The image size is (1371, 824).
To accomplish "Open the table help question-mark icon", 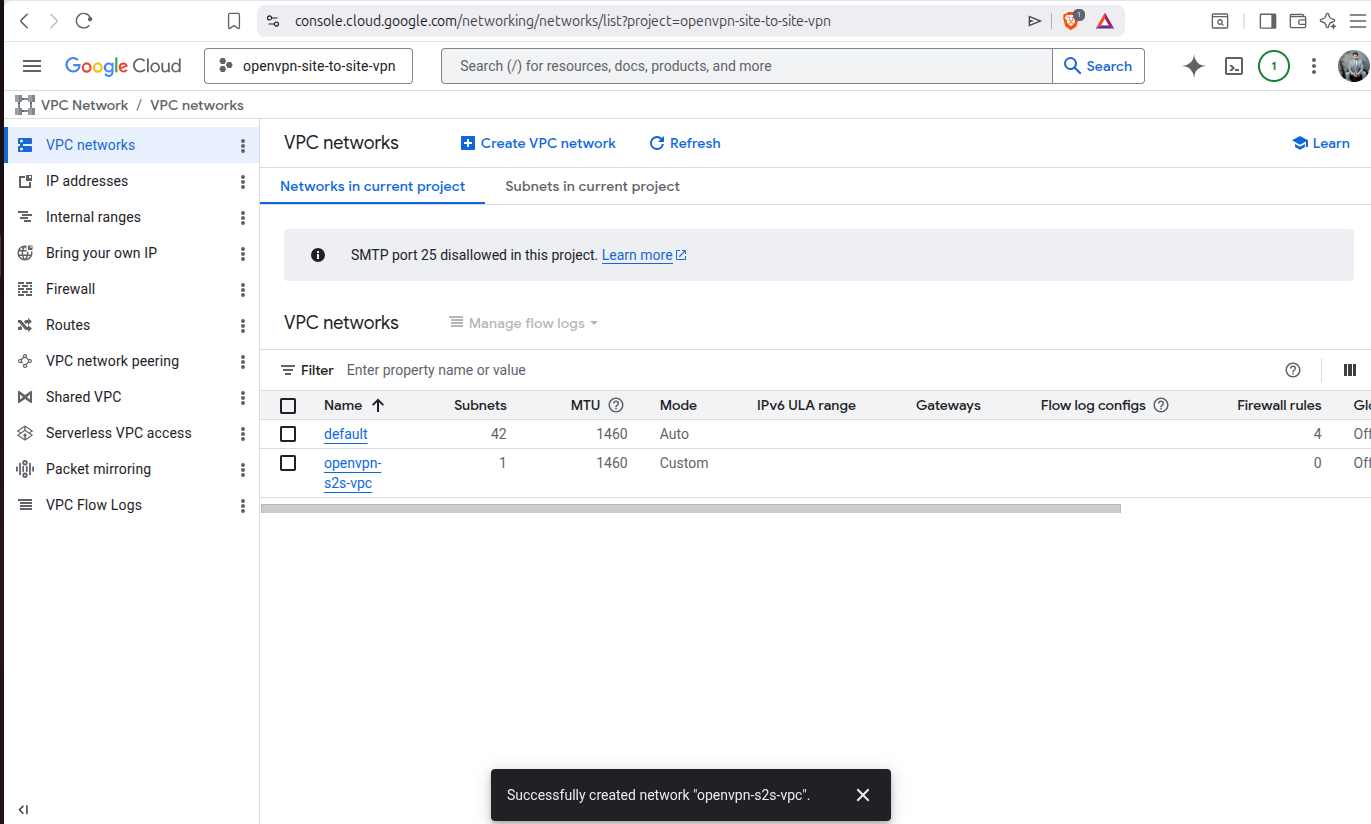I will point(1293,370).
